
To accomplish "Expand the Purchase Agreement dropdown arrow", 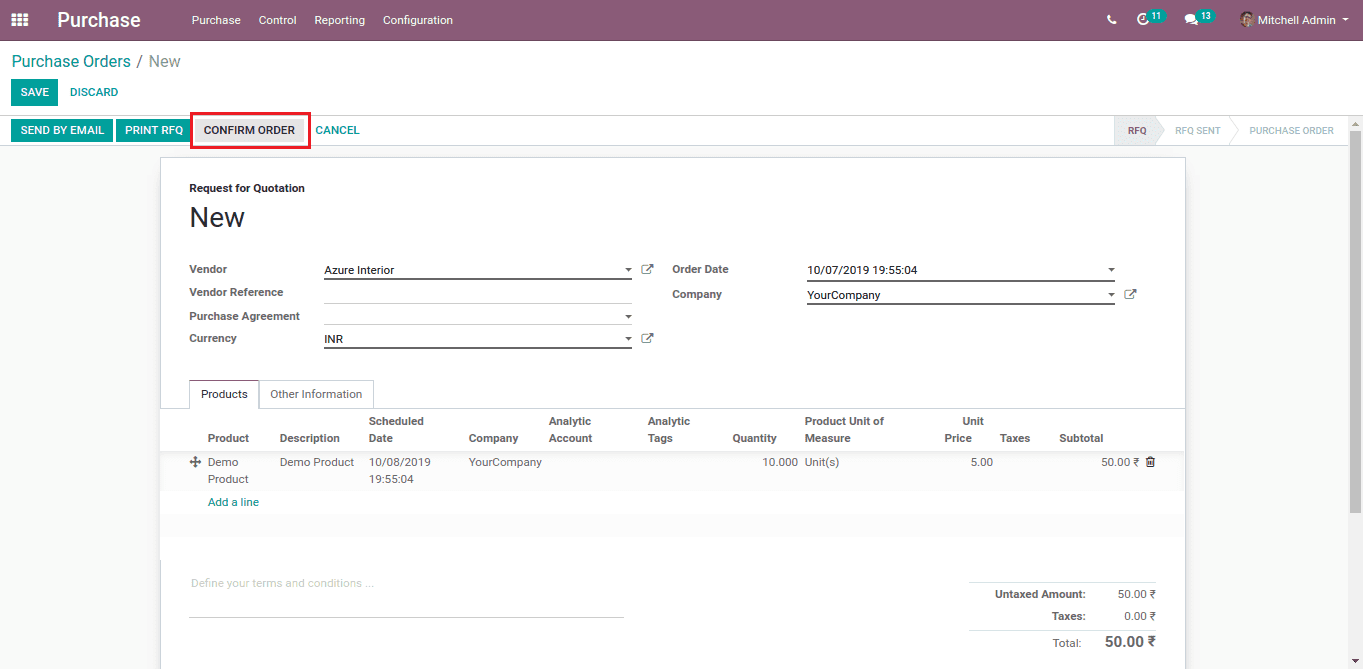I will click(x=628, y=317).
